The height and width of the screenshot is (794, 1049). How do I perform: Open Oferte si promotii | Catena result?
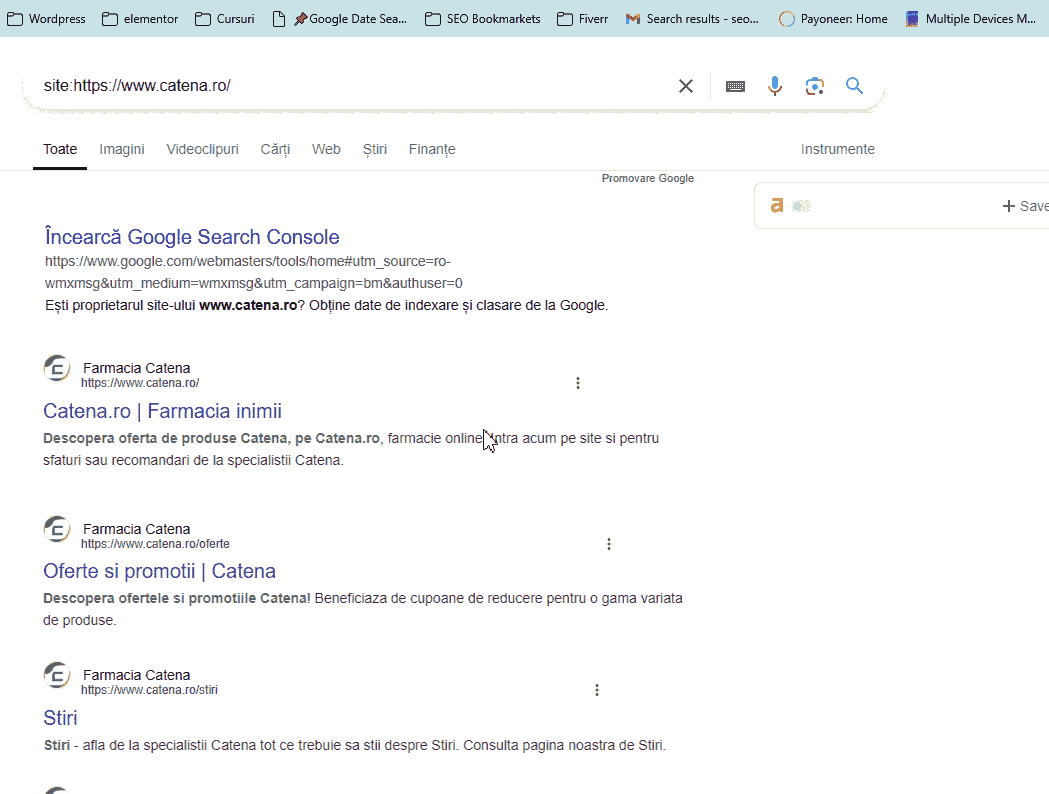(159, 571)
